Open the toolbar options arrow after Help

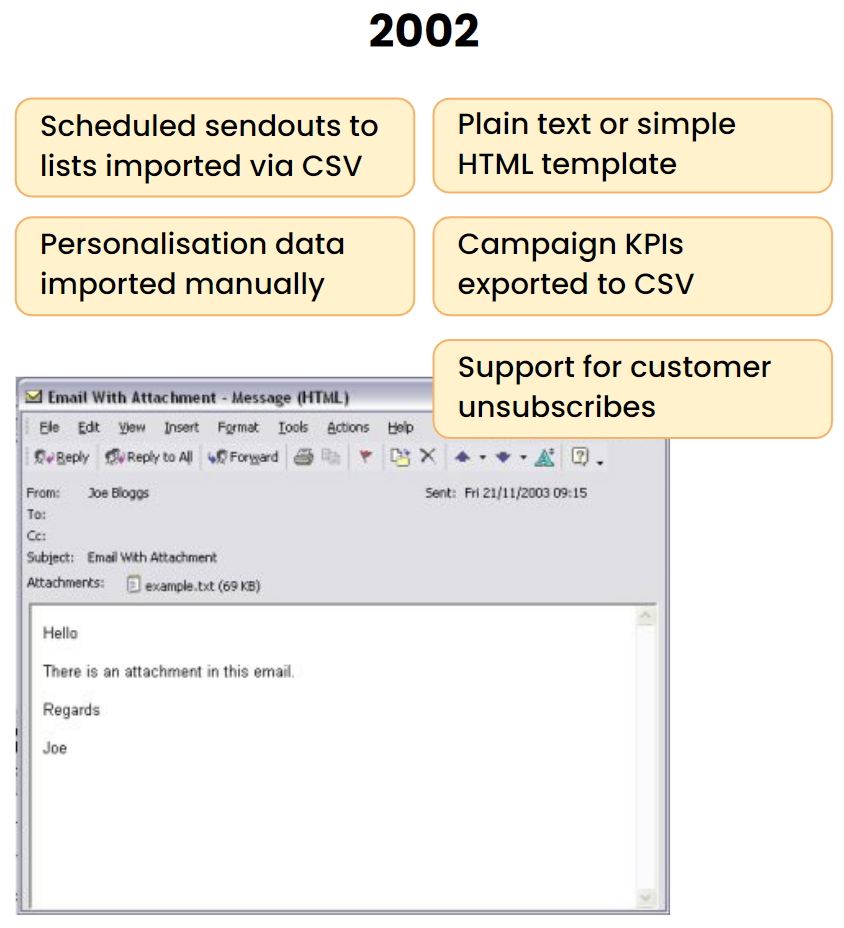pyautogui.click(x=600, y=462)
